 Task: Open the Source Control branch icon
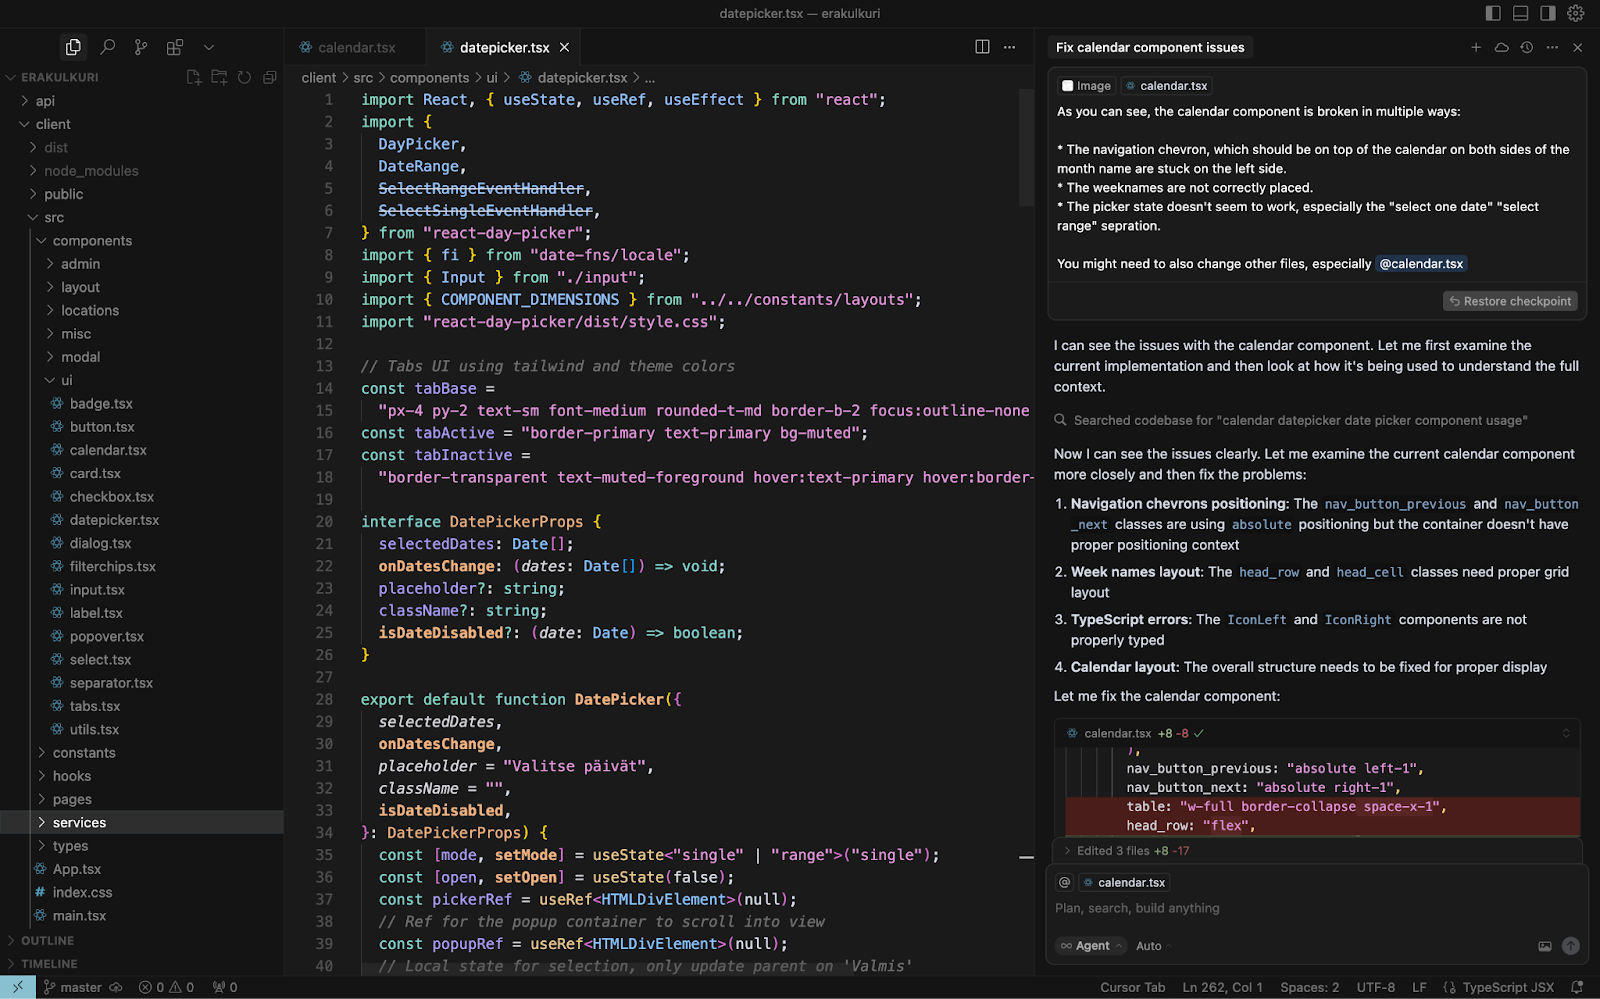coord(141,47)
